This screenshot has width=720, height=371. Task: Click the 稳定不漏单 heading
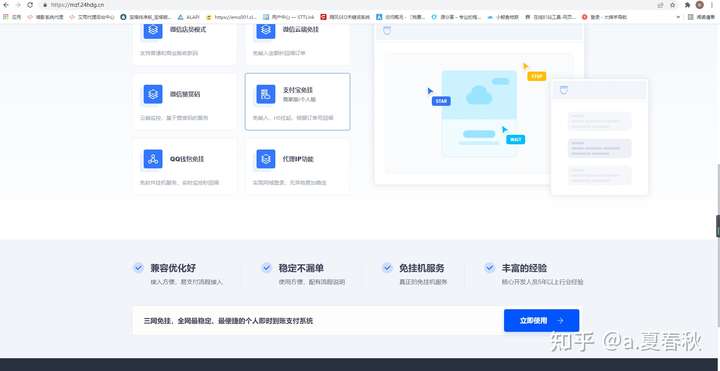pyautogui.click(x=301, y=268)
